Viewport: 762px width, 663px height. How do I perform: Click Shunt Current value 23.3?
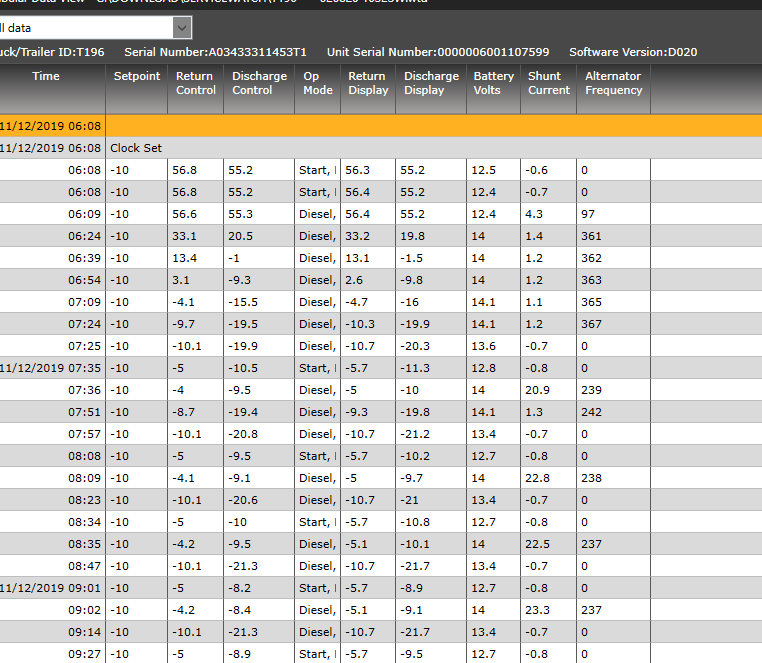coord(537,610)
